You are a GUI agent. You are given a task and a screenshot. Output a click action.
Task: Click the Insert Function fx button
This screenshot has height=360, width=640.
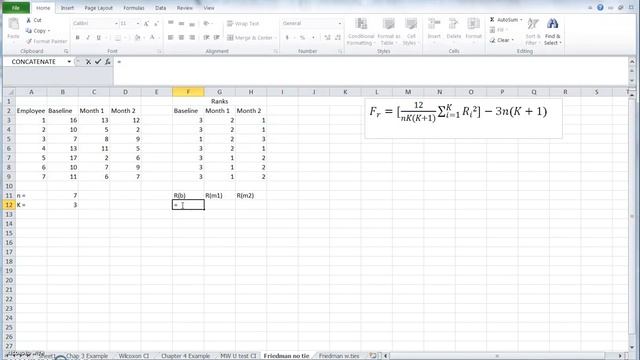pos(108,62)
